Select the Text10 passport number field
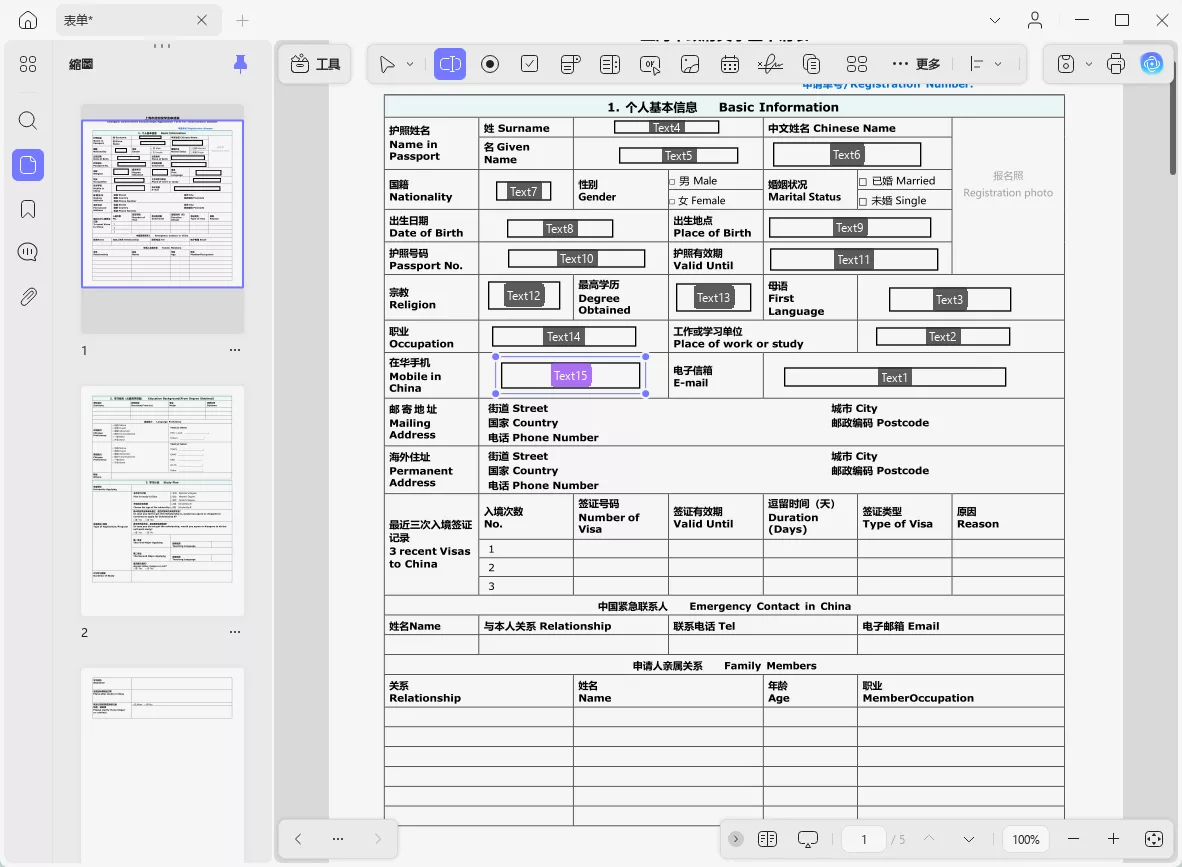The image size is (1182, 867). click(x=577, y=259)
